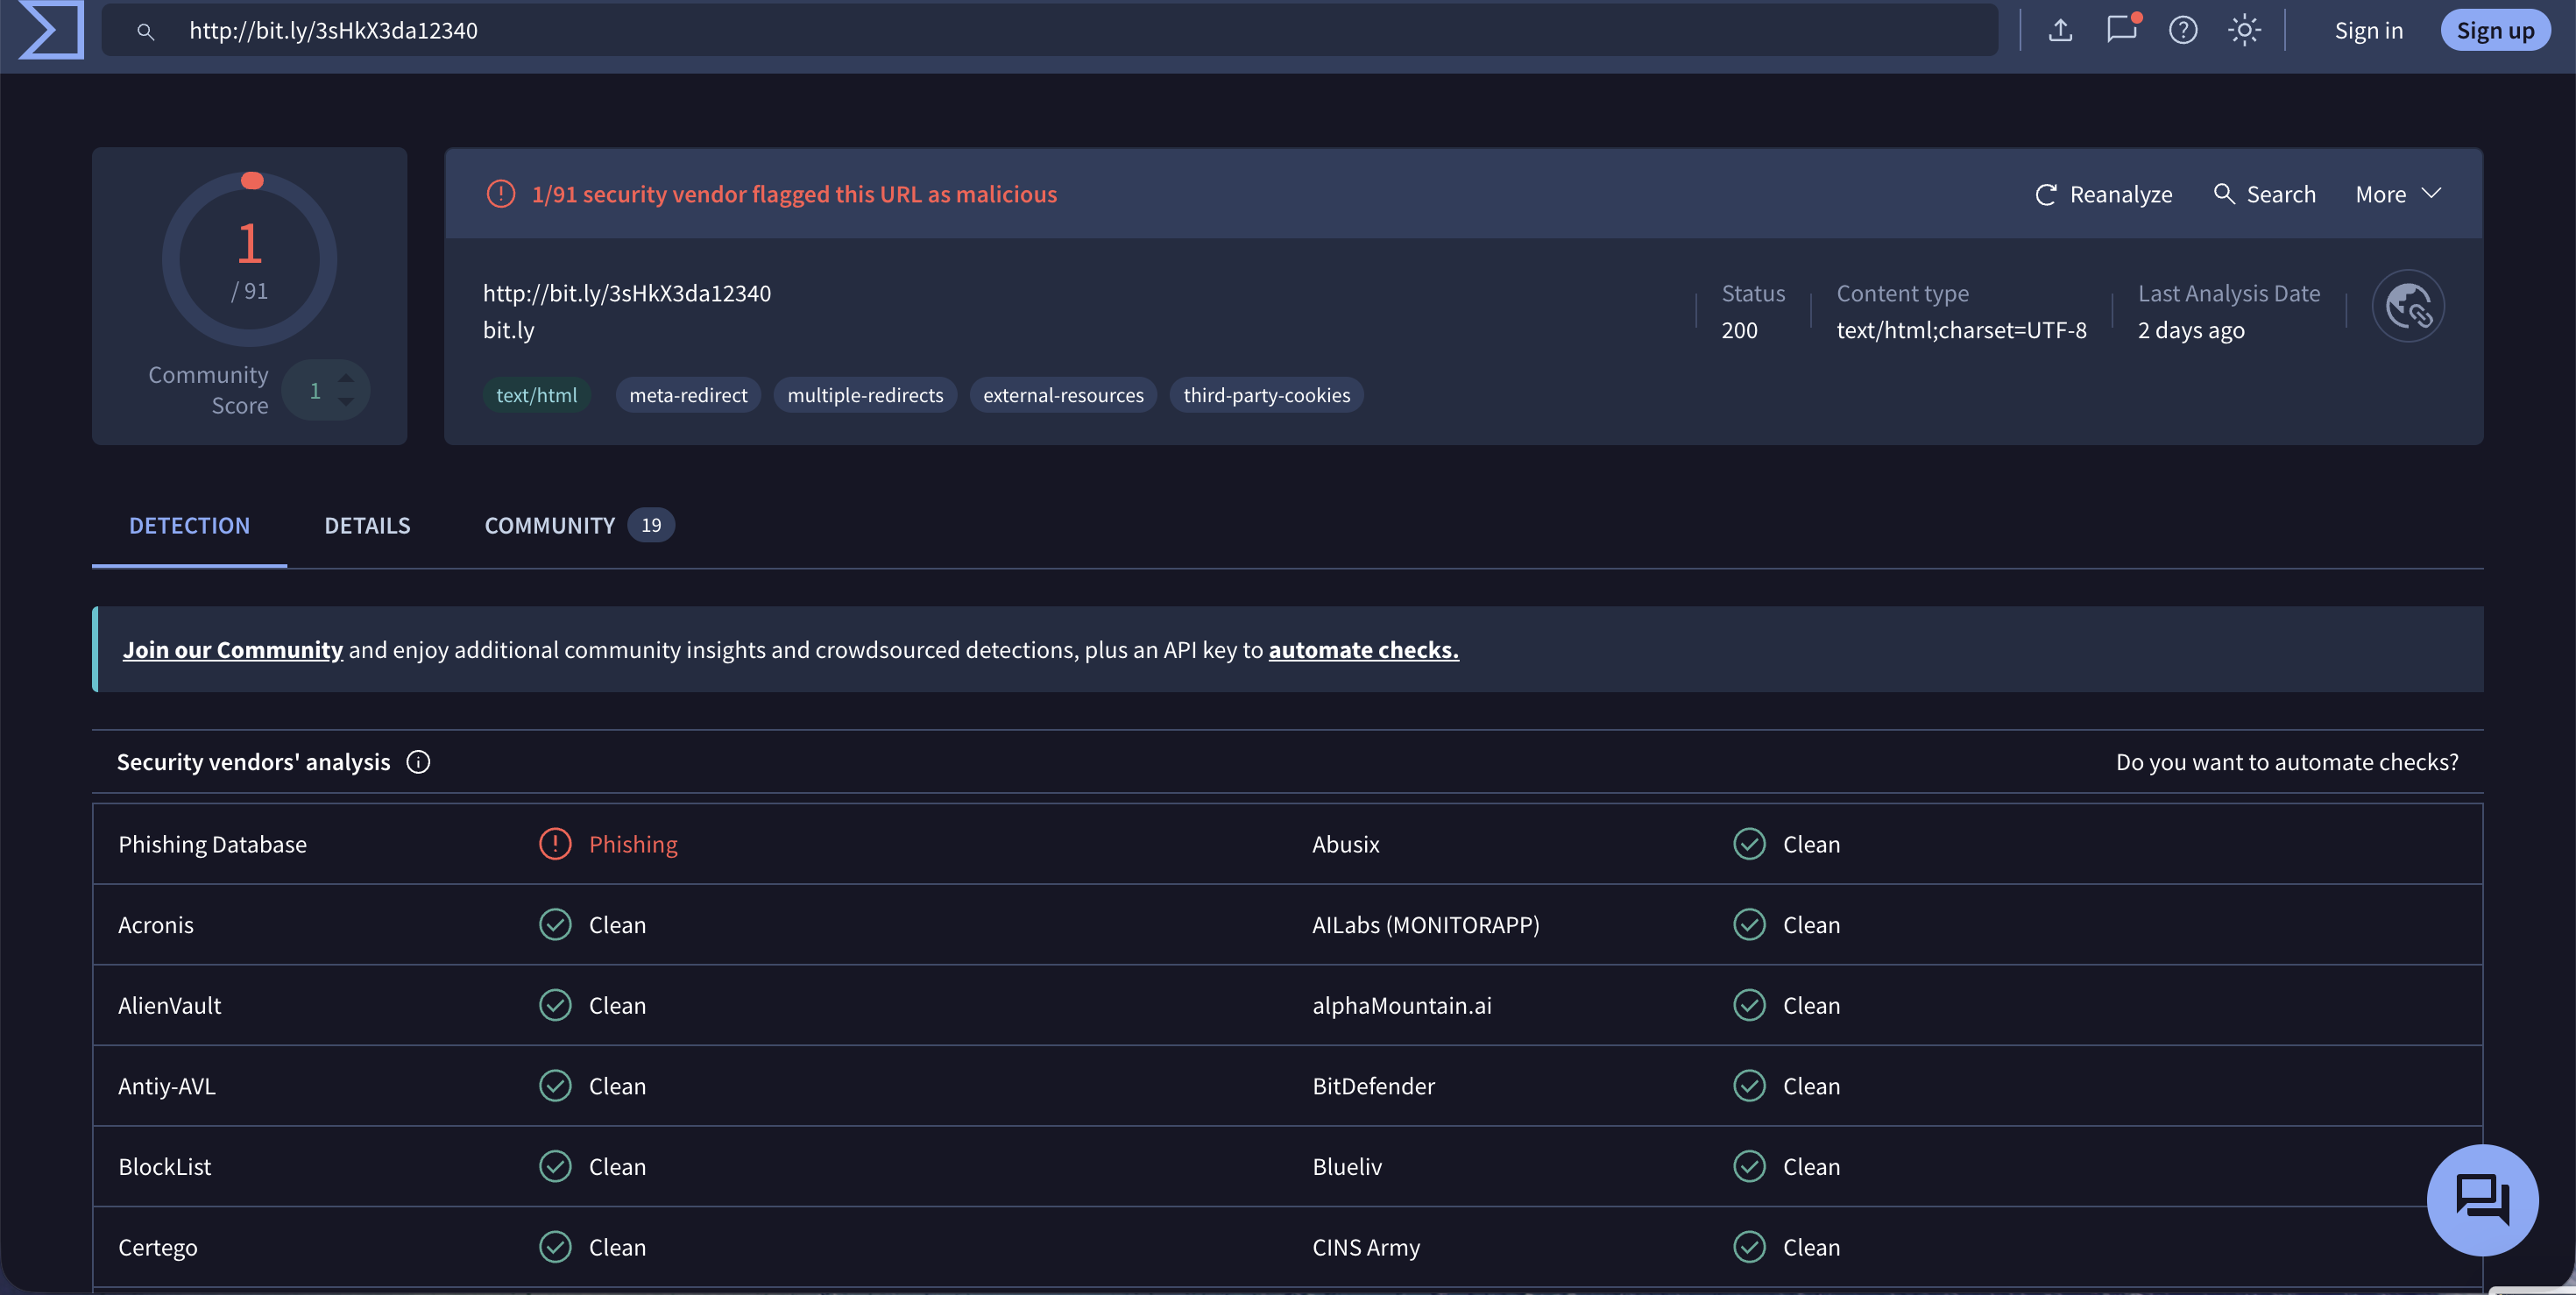Viewport: 2576px width, 1295px height.
Task: Follow the Join our Community link
Action: 232,650
